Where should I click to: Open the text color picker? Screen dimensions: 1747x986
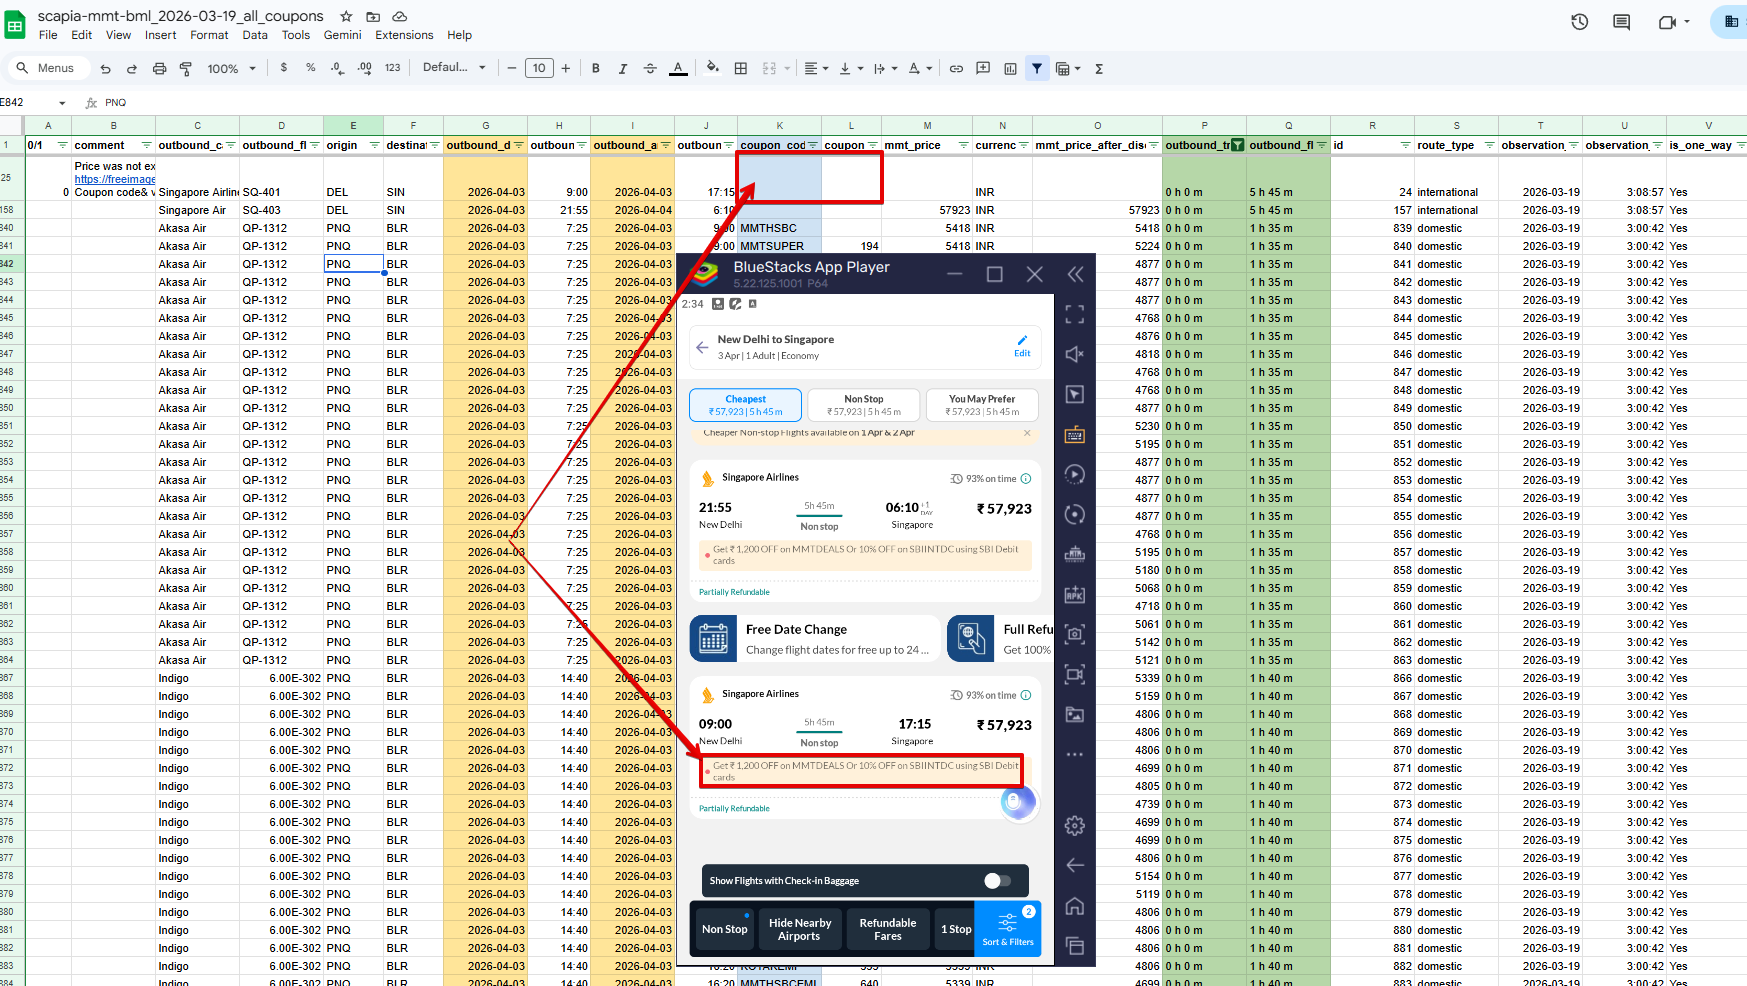click(678, 69)
